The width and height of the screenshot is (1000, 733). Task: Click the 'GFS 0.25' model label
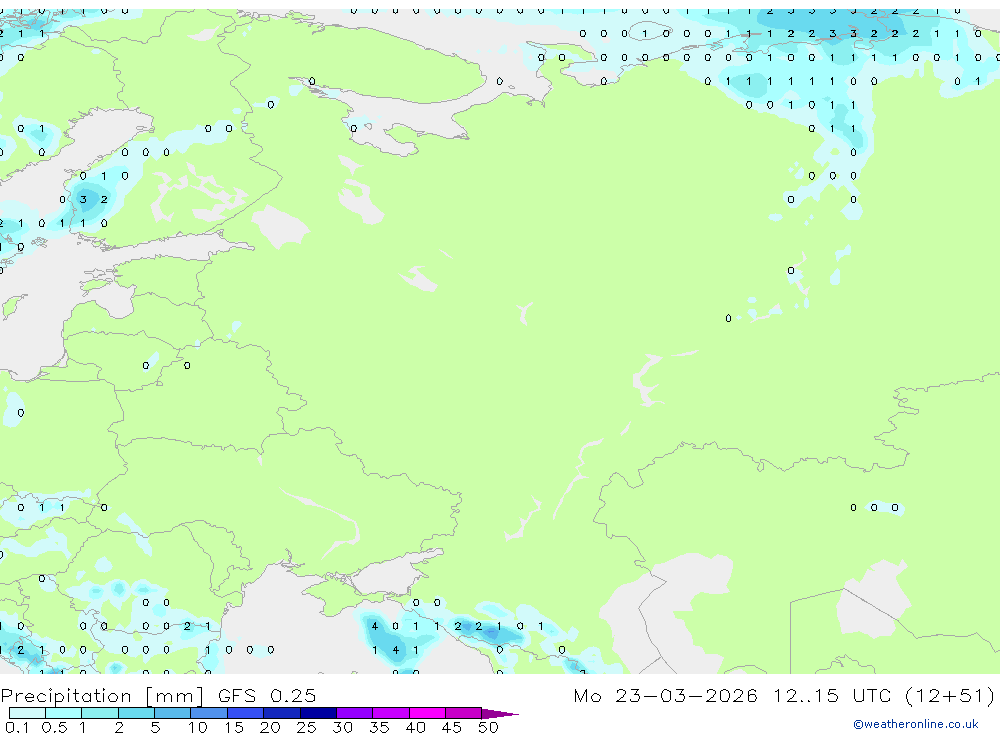pos(267,695)
